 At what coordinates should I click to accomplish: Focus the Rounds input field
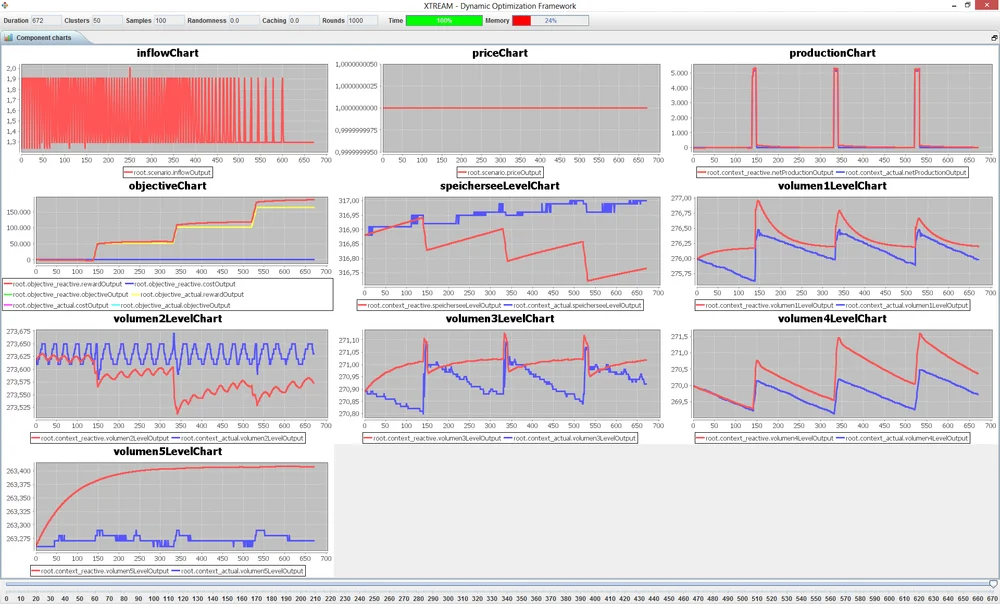[x=362, y=20]
